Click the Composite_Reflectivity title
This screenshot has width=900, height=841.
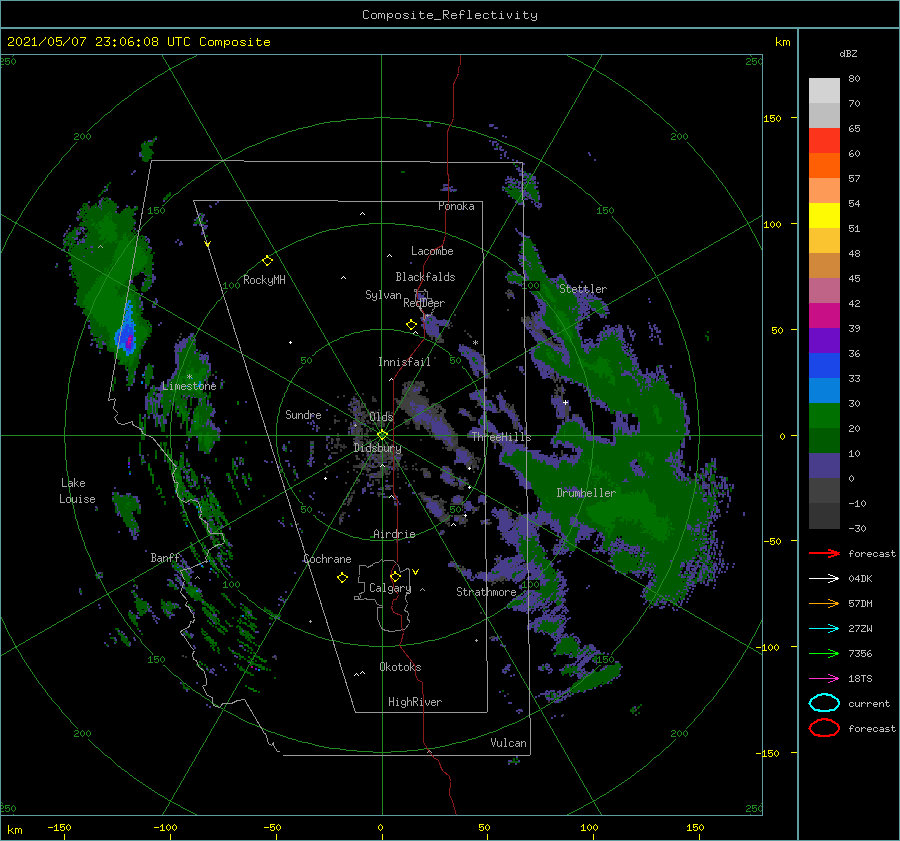(450, 15)
